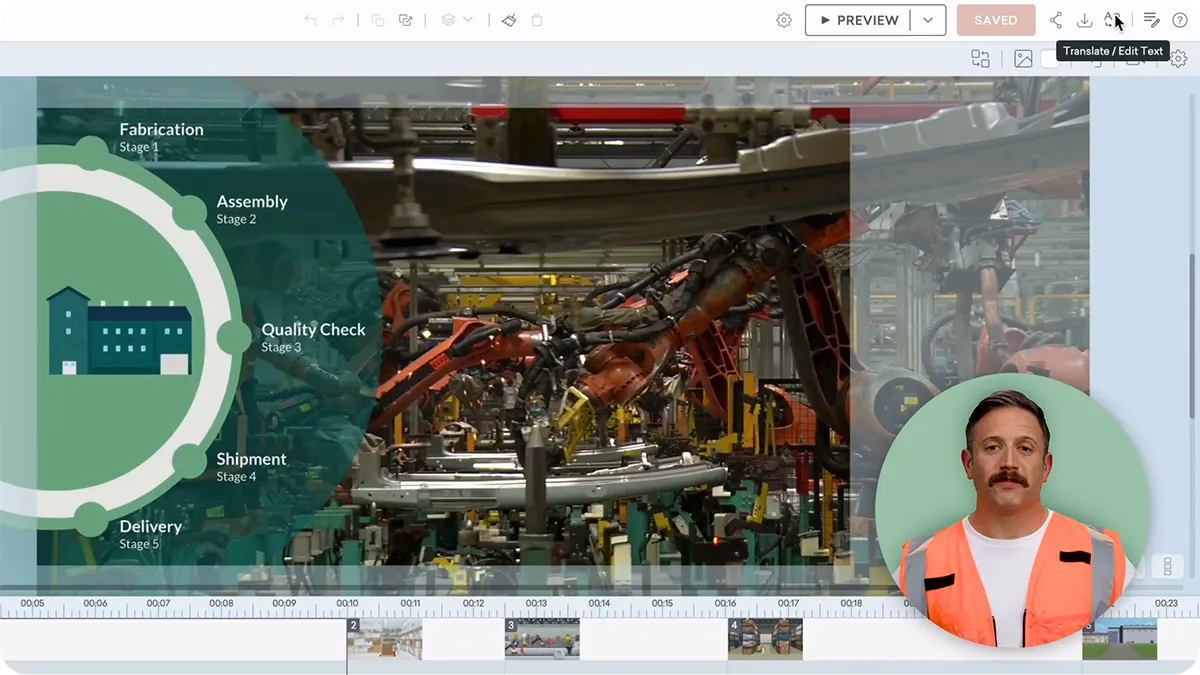Click timeline scene thumbnail 4
Screen dimensions: 1200x675
tap(765, 639)
